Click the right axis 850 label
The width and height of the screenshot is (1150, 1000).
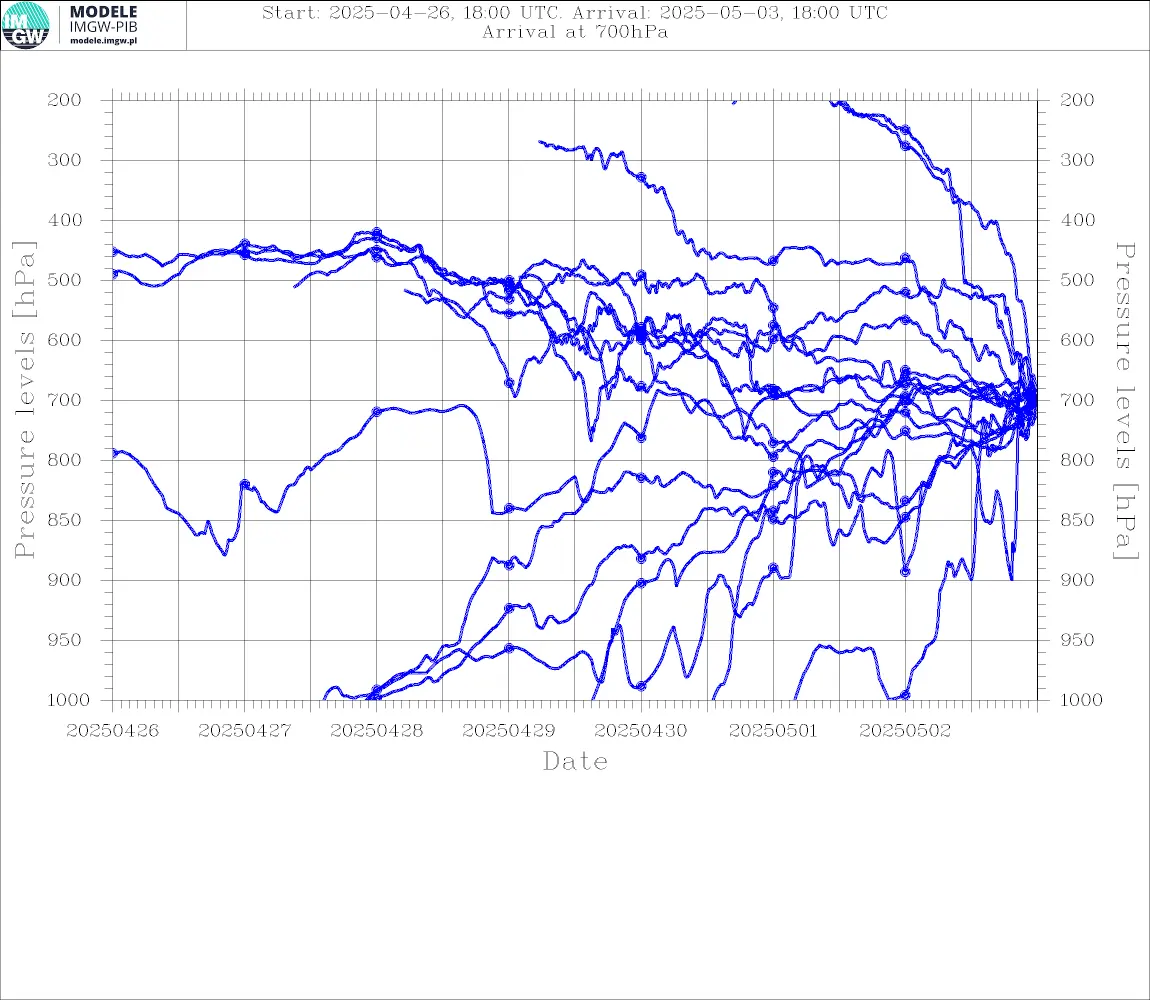pos(1077,520)
